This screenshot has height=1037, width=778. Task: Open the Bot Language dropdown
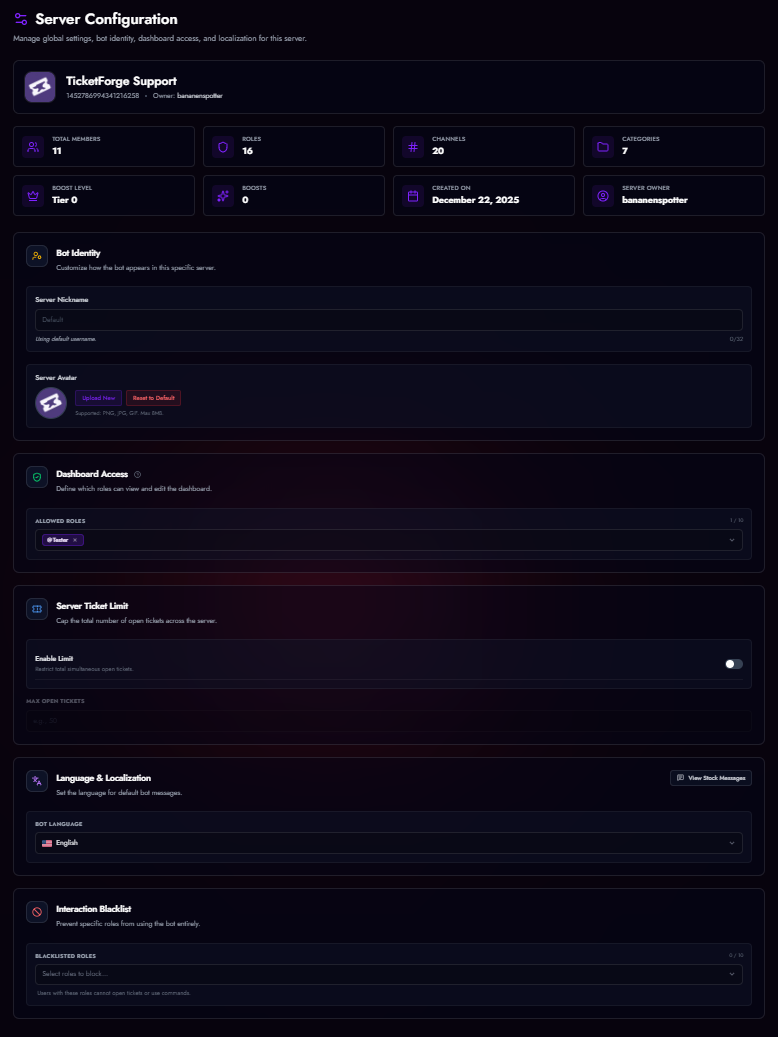click(389, 842)
